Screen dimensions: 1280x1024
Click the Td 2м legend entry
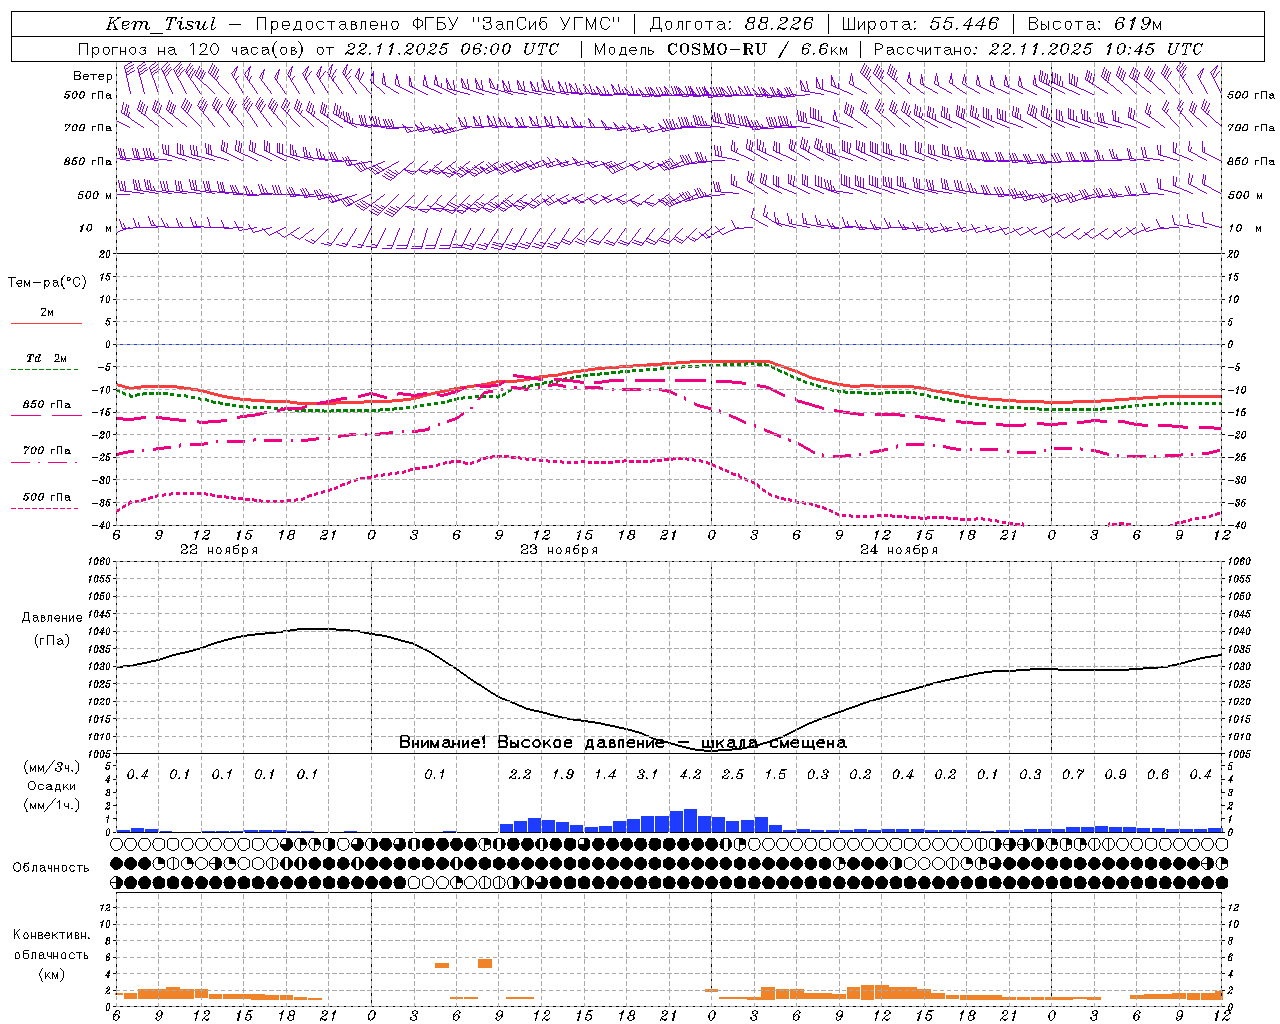(x=47, y=358)
